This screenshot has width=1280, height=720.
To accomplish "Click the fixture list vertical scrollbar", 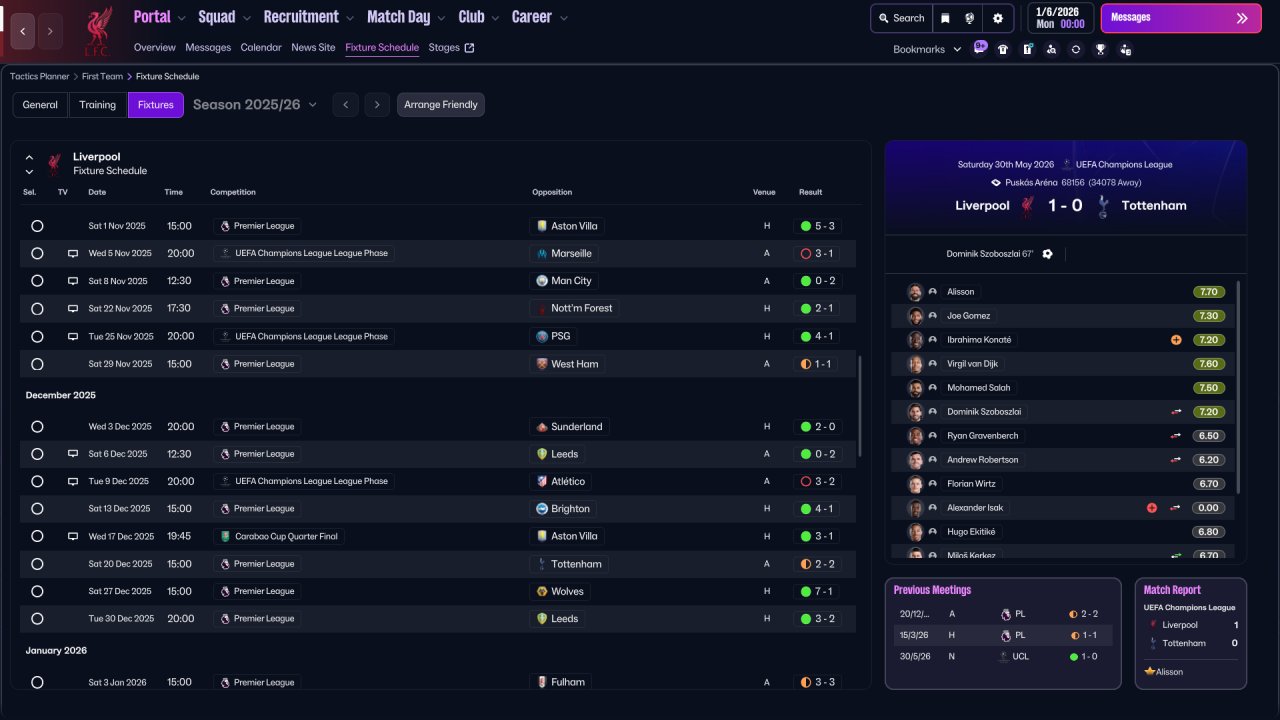I will 860,405.
